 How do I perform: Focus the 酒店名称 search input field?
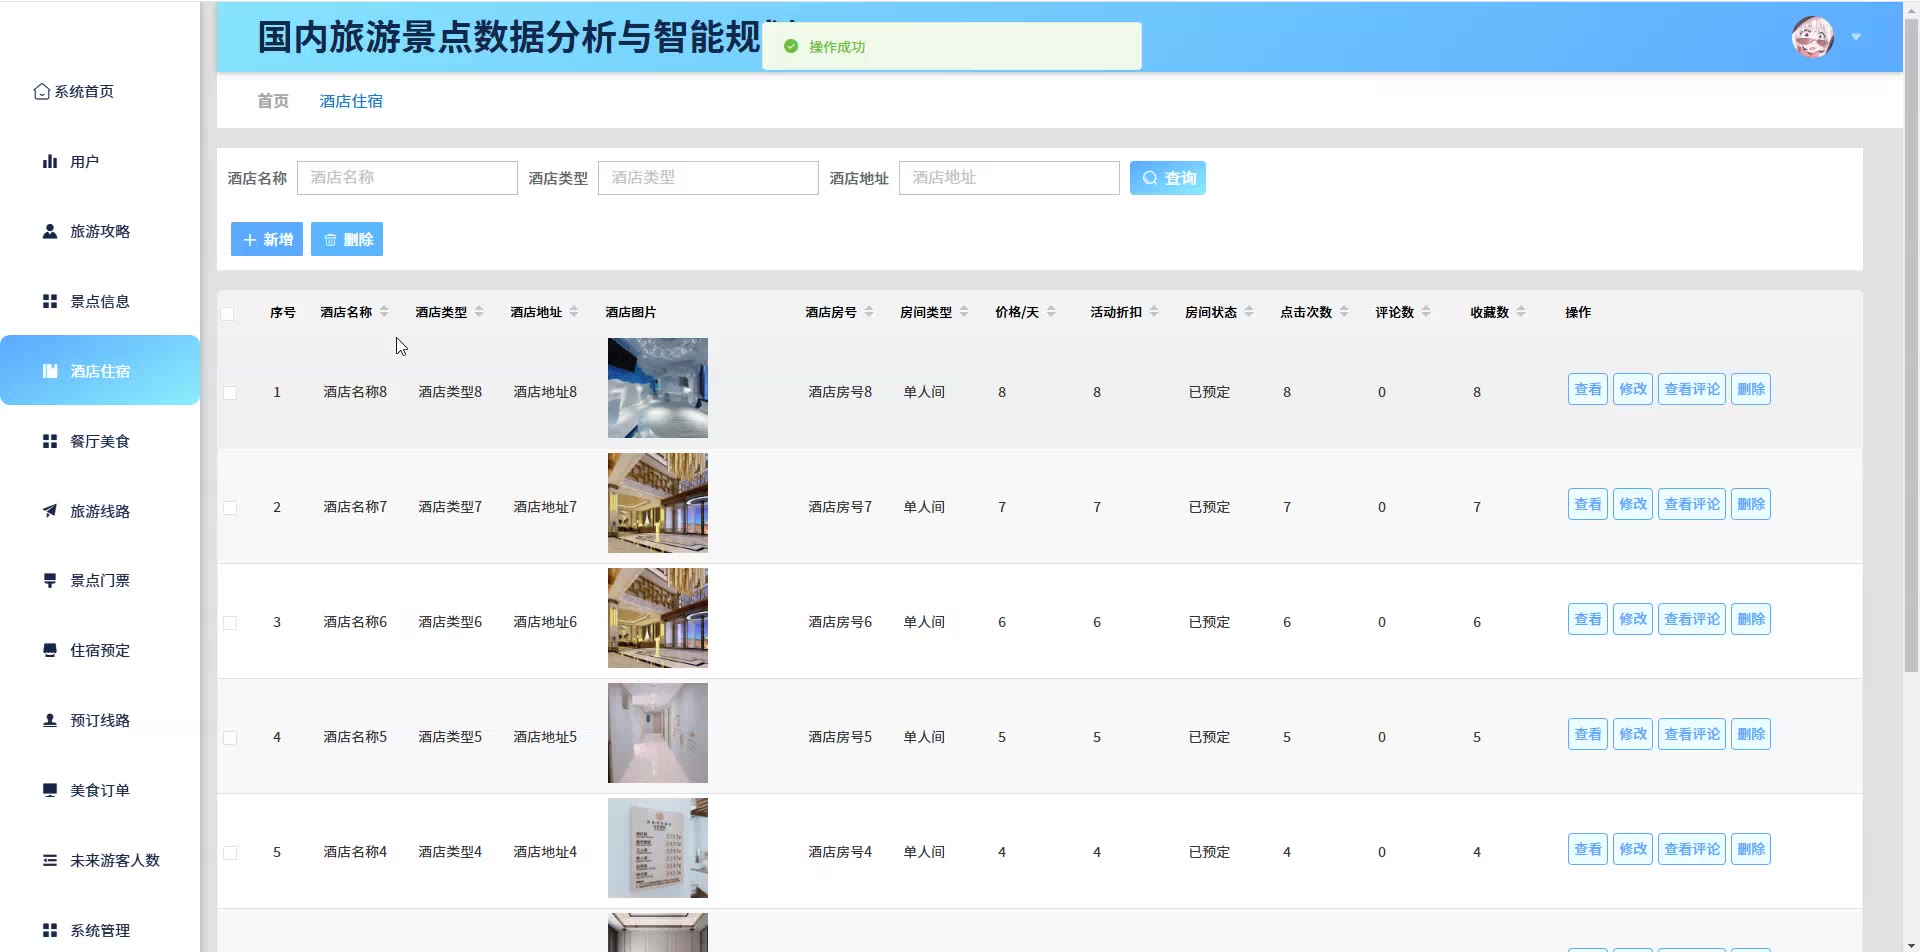pos(407,178)
